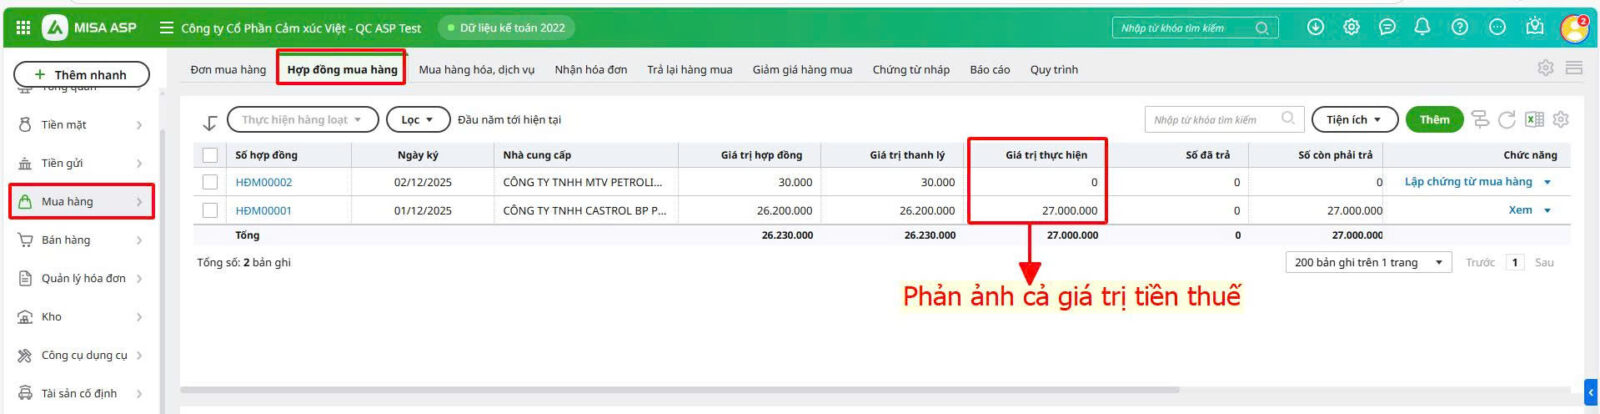Open contract link HĐM00001

(x=263, y=211)
